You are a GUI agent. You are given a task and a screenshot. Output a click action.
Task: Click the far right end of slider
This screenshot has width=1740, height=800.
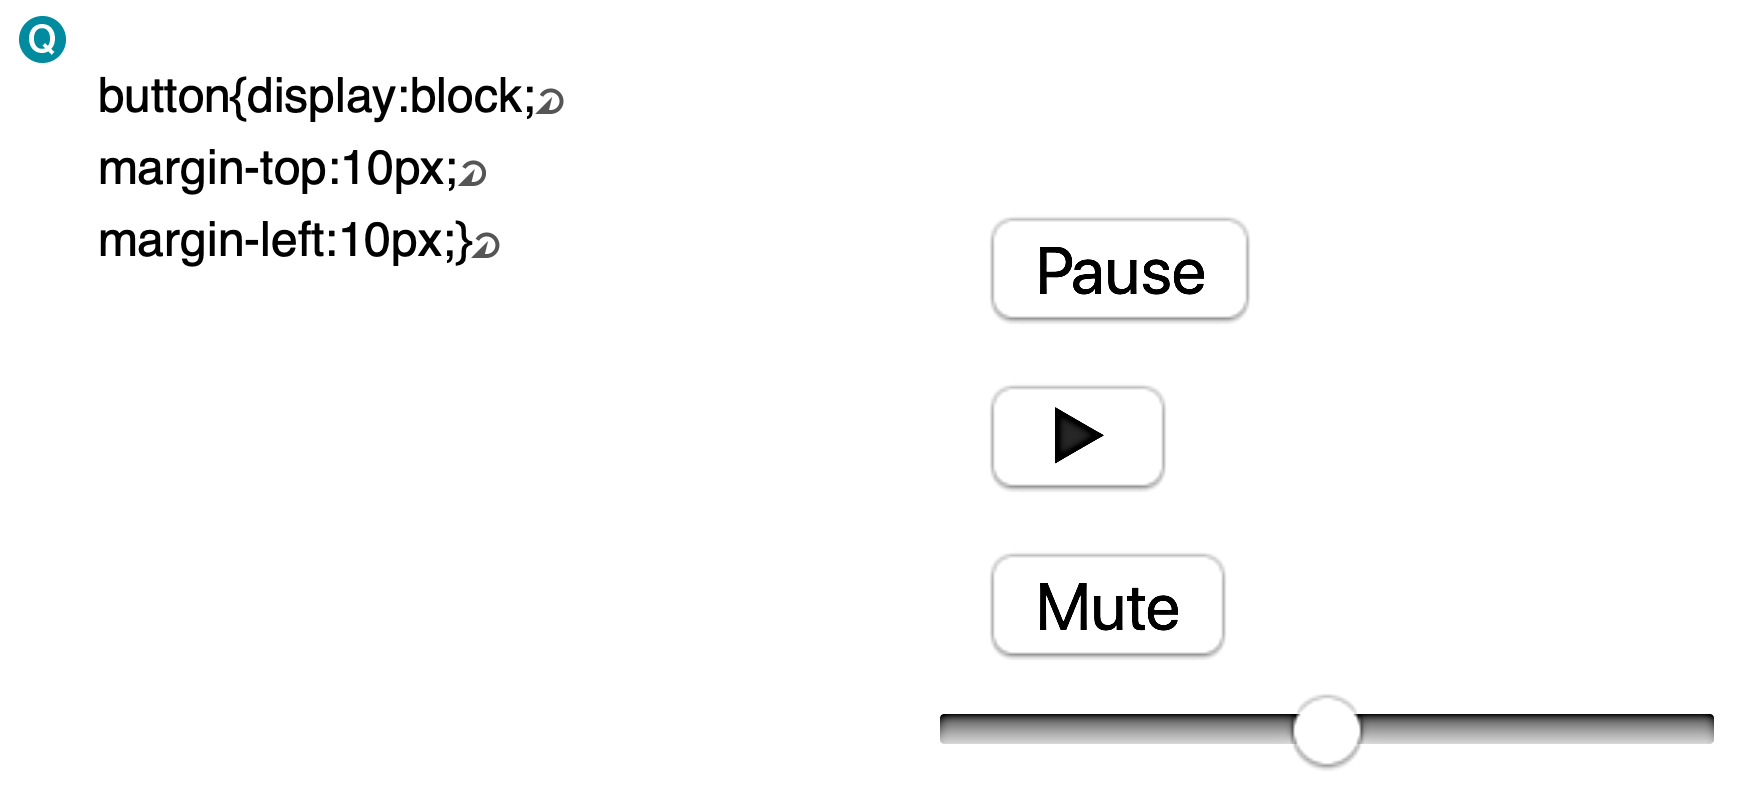(x=1708, y=729)
